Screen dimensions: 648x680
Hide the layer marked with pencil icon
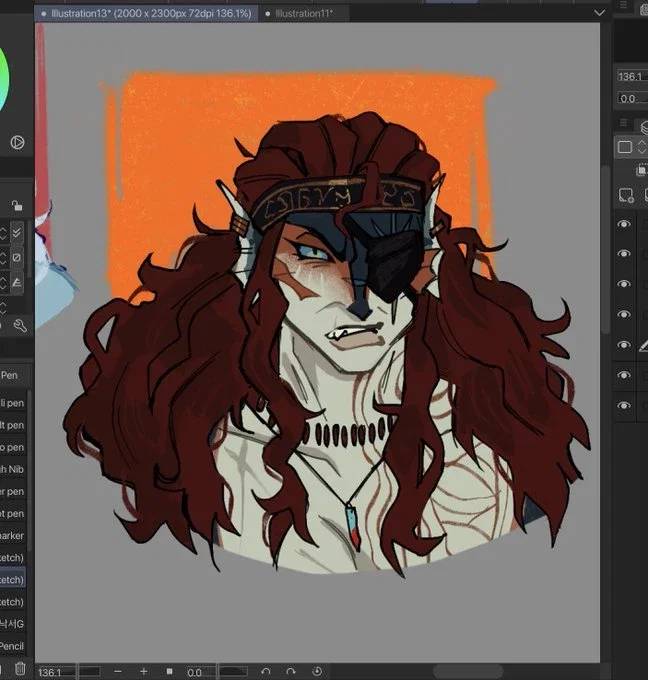624,345
